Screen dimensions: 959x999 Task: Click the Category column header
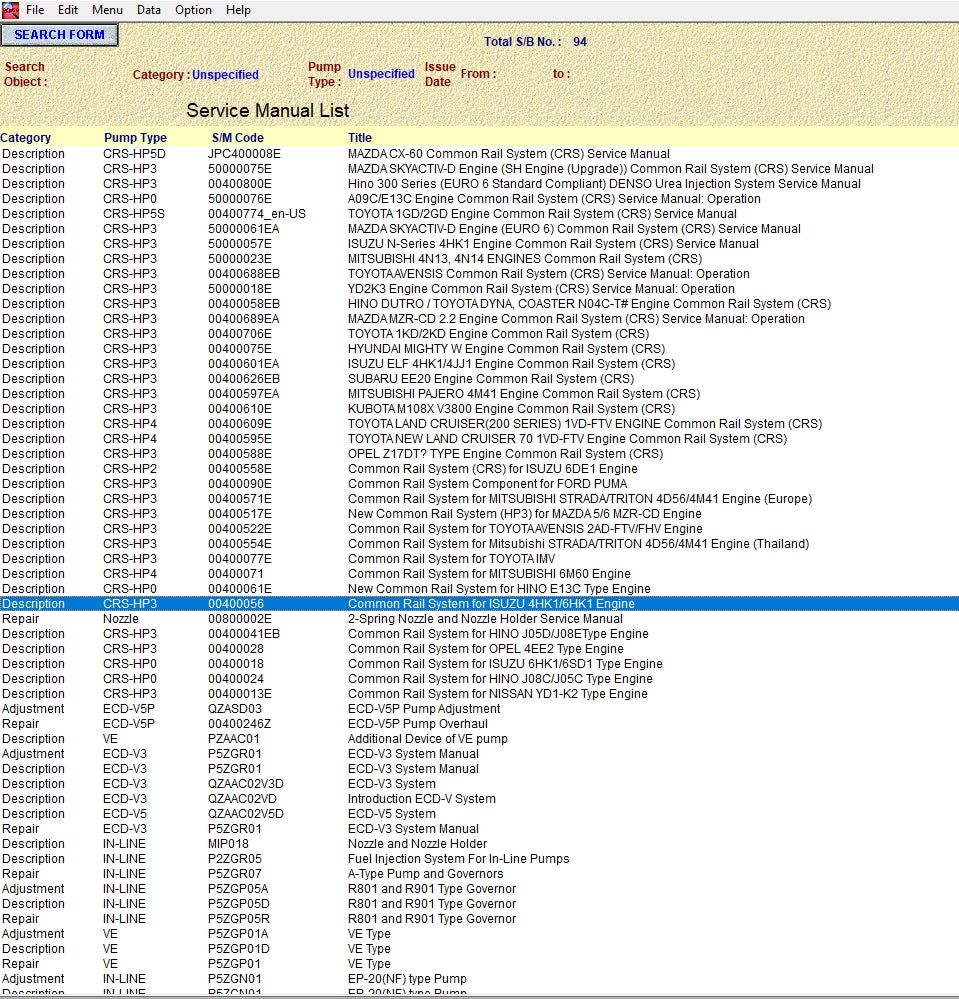26,138
